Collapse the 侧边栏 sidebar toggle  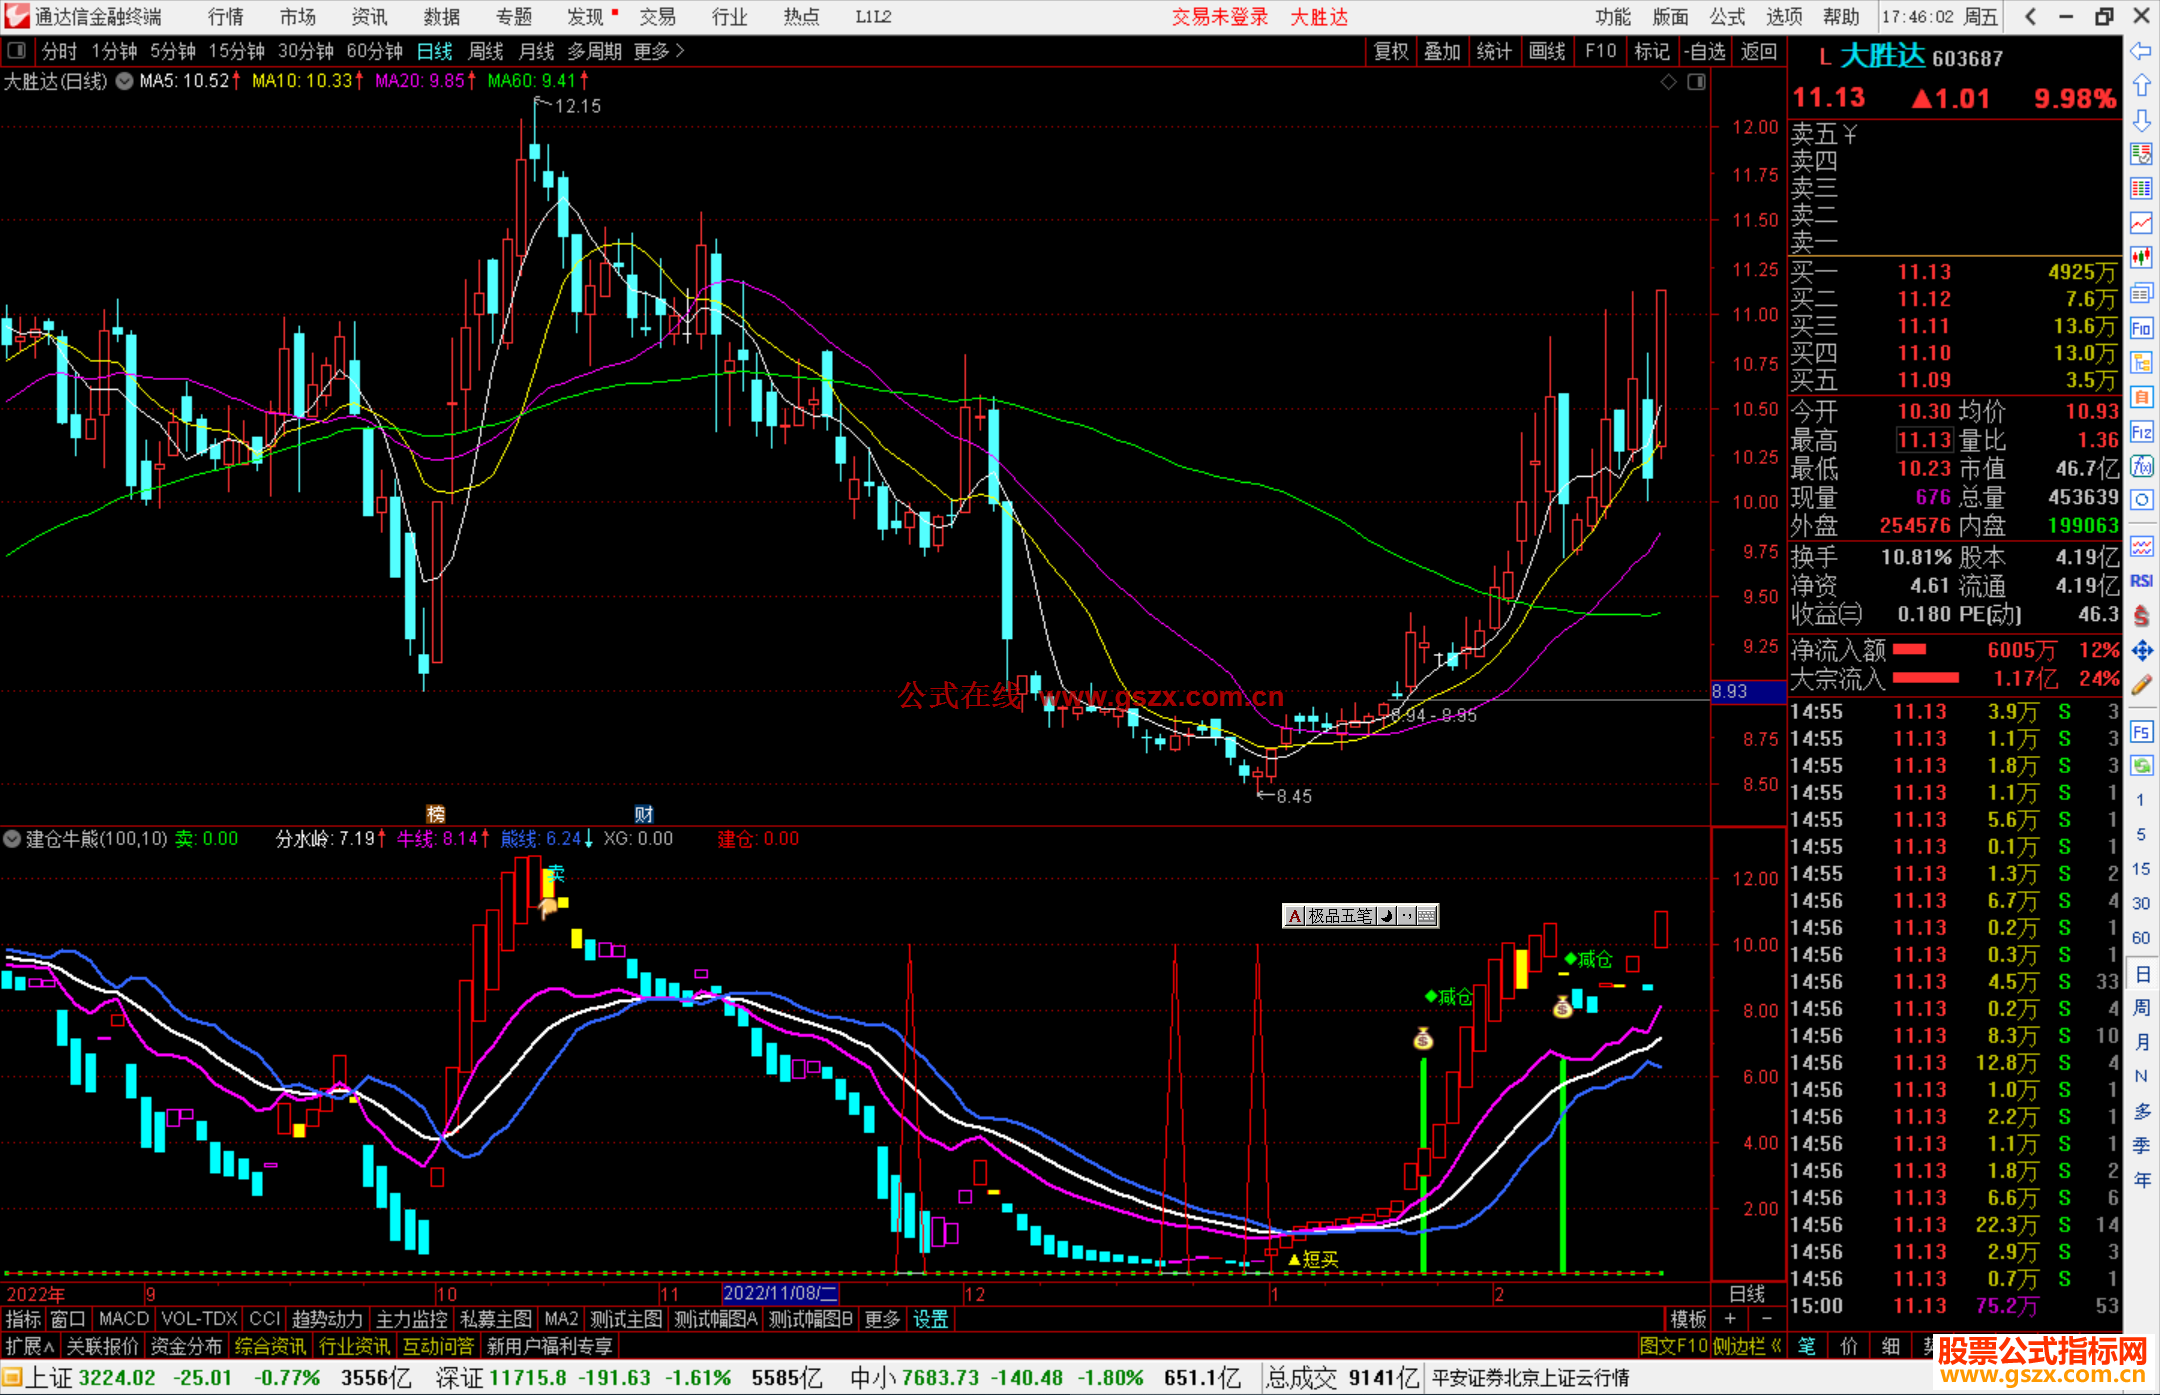tap(1747, 1346)
